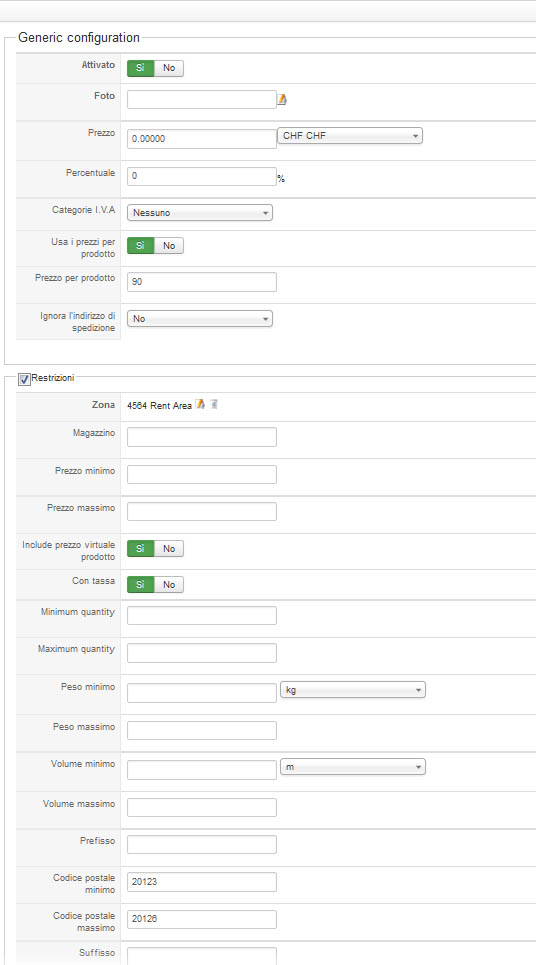
Task: Set Con tassa to No
Action: point(169,585)
